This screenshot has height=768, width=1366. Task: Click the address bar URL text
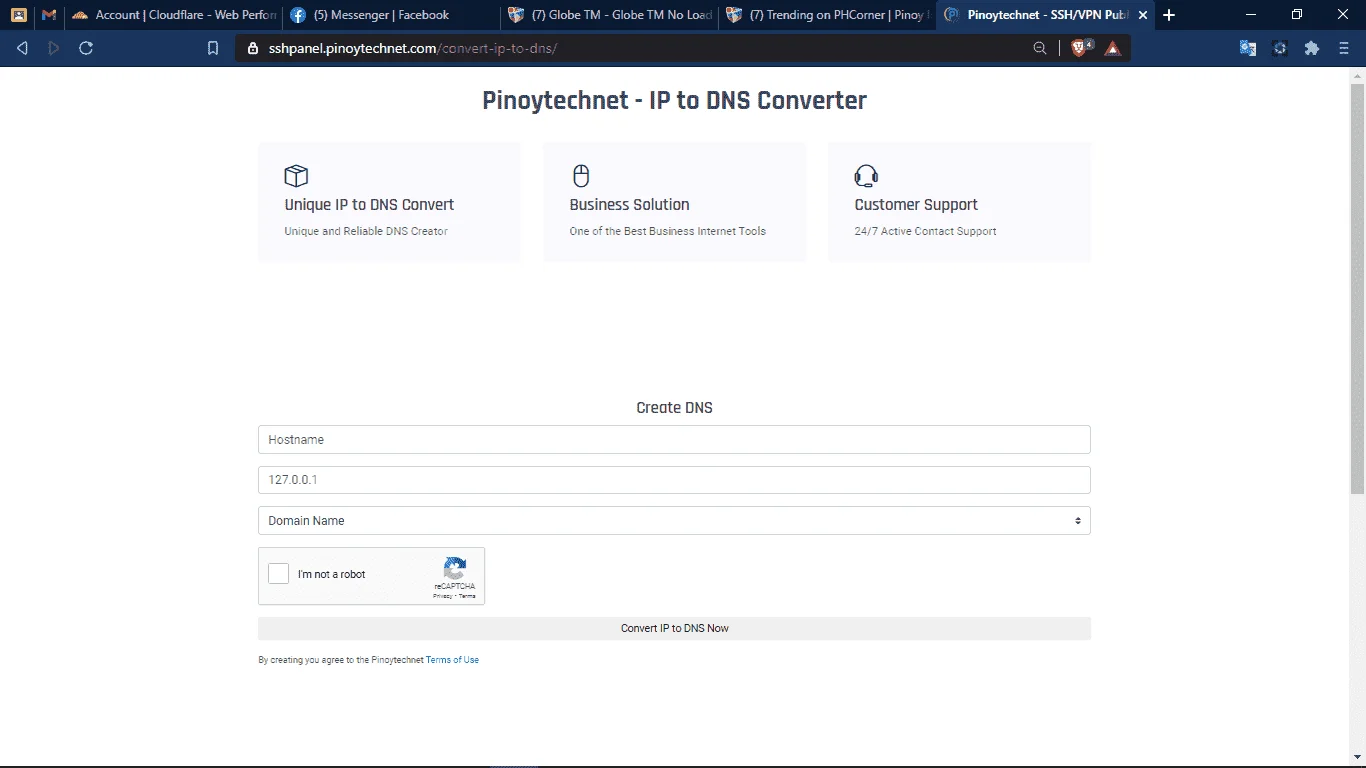[413, 48]
